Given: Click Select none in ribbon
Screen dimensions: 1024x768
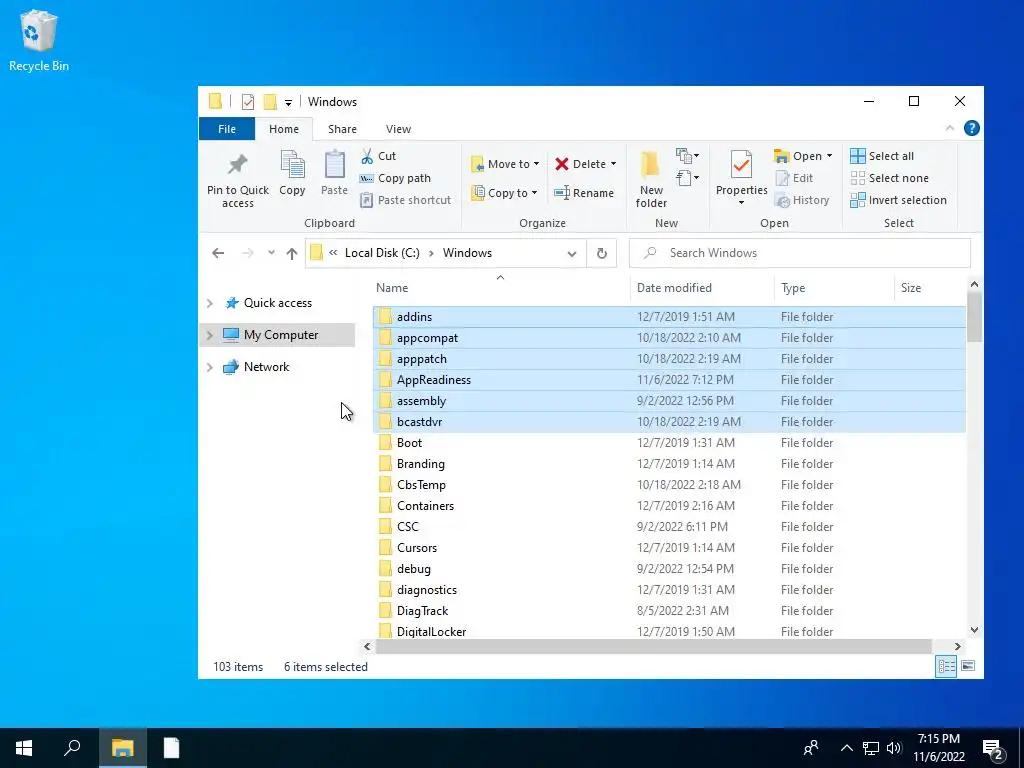Looking at the screenshot, I should point(889,178).
